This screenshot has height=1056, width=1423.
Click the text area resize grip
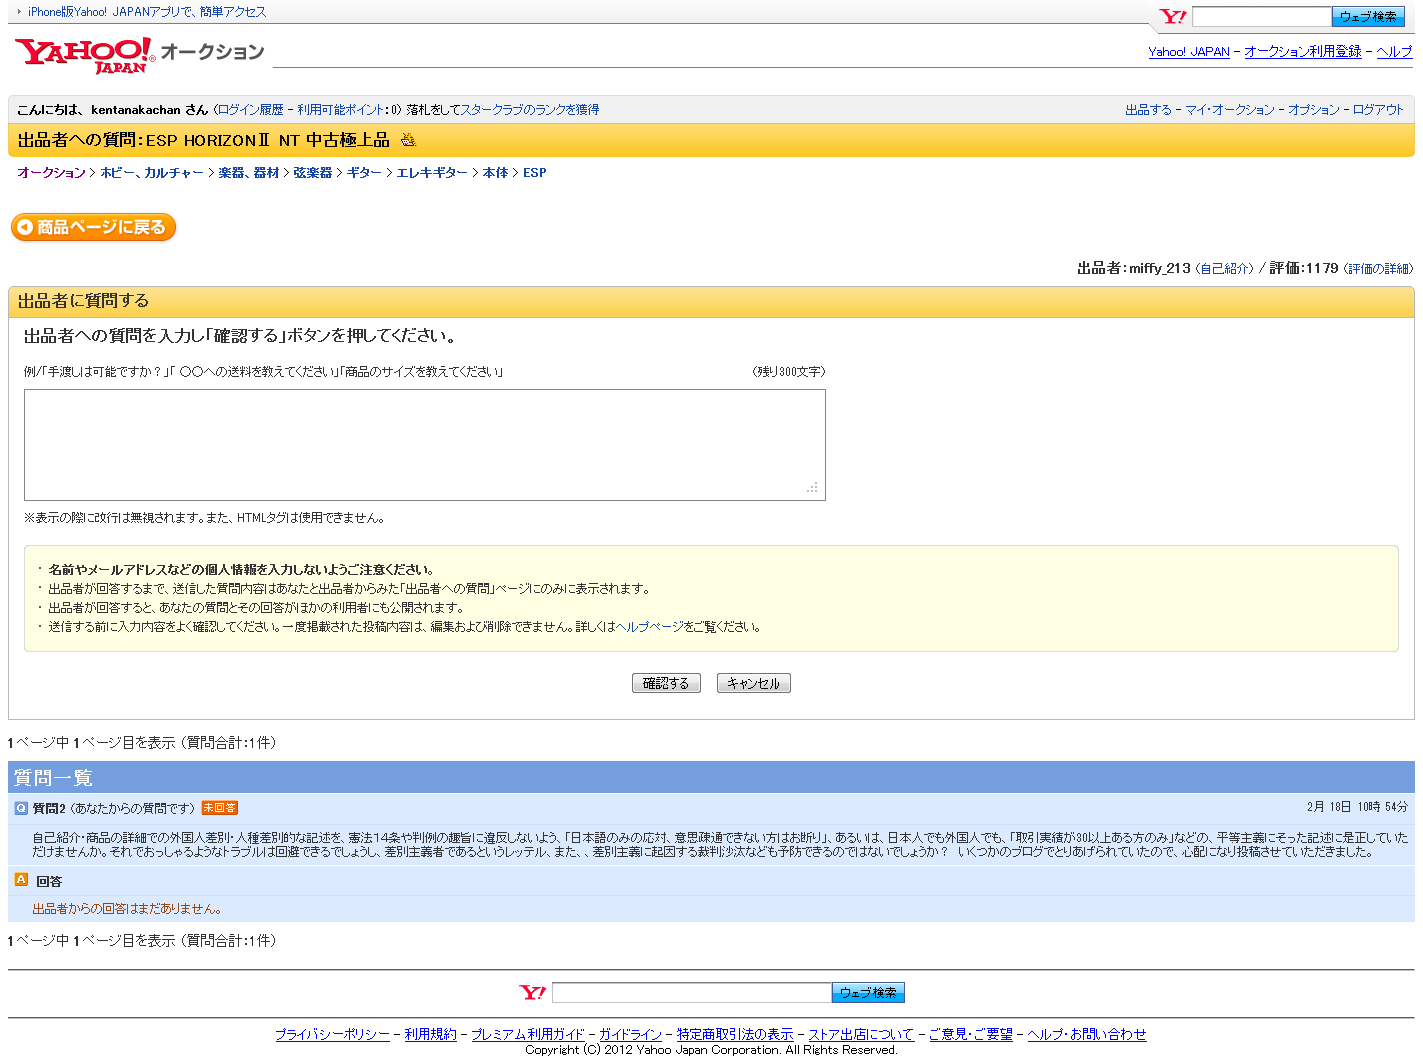[813, 489]
